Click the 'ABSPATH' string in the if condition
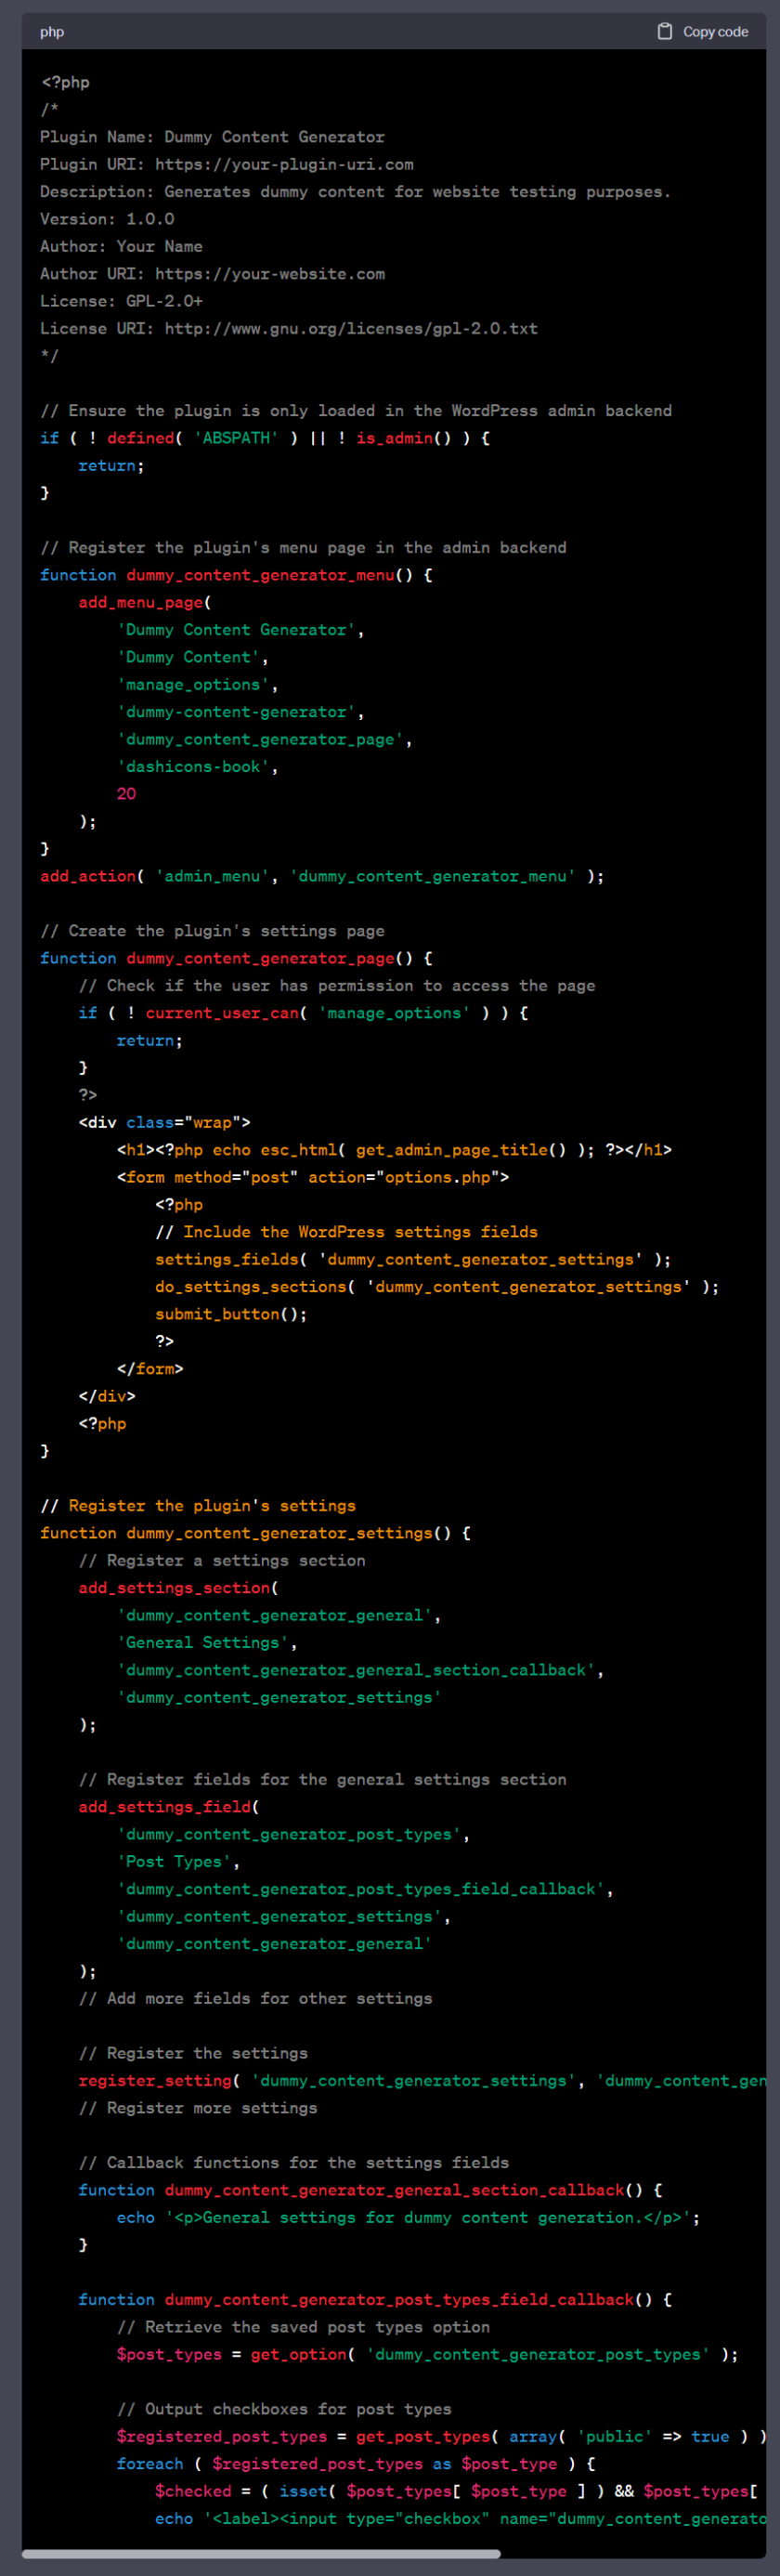Image resolution: width=780 pixels, height=2576 pixels. point(236,438)
